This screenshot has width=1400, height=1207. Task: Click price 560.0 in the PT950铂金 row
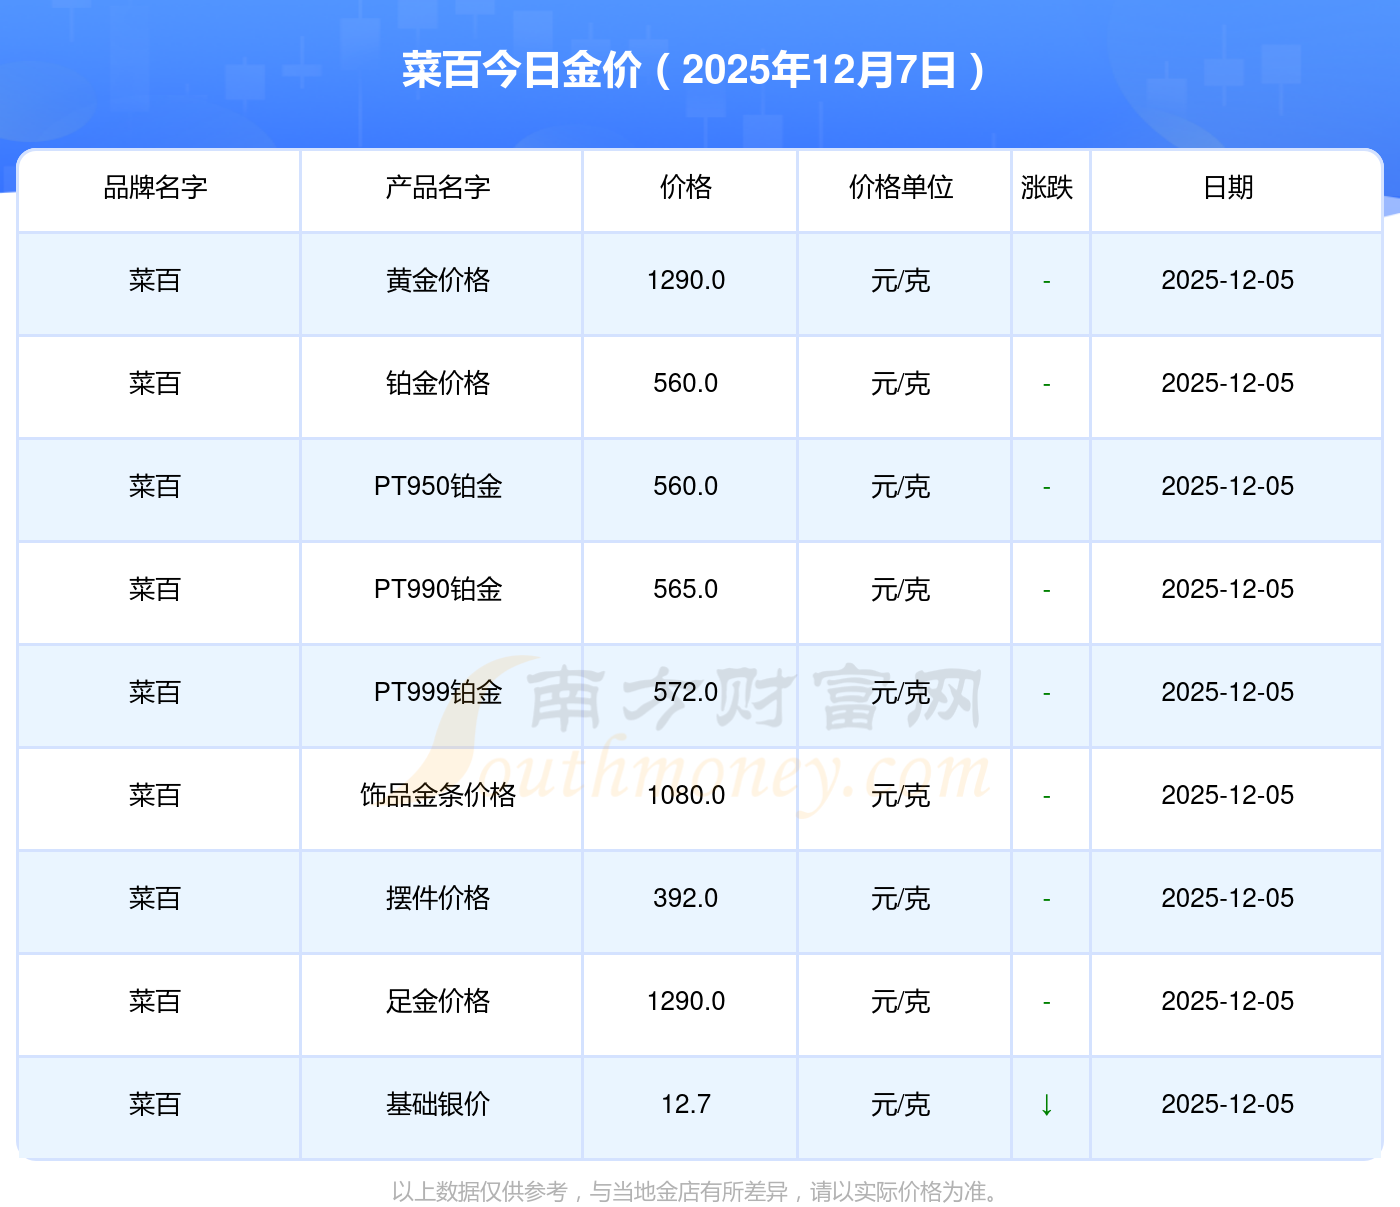click(686, 486)
